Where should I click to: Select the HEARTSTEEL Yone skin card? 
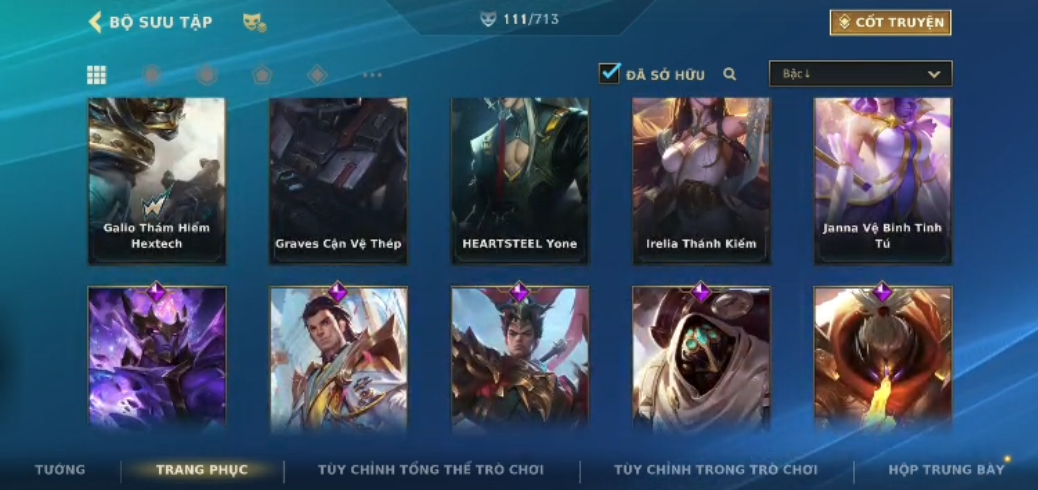point(520,181)
